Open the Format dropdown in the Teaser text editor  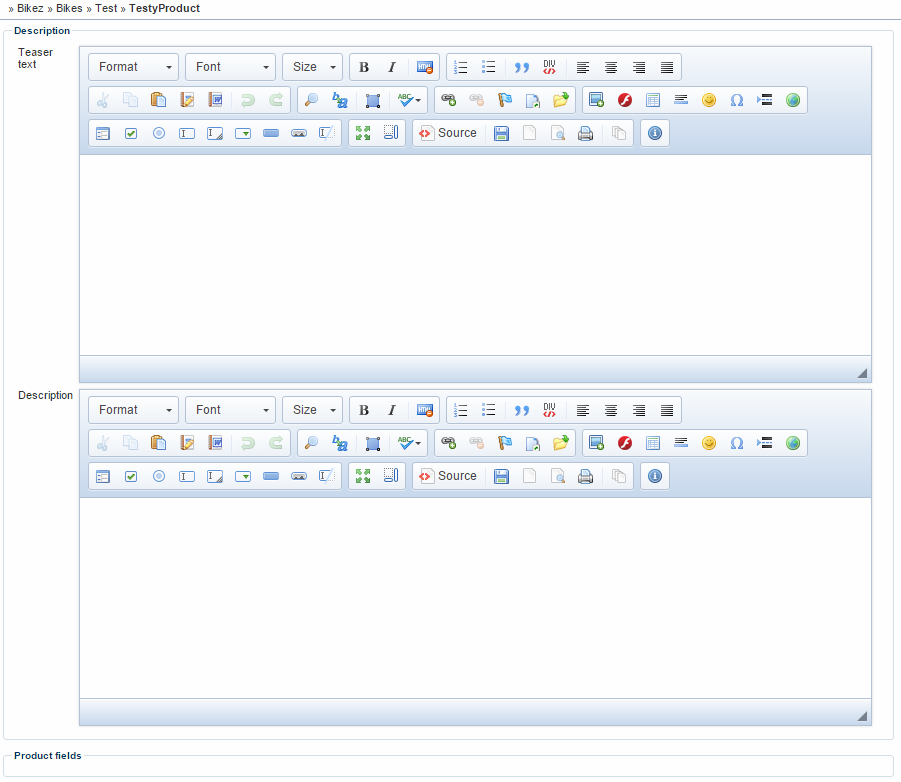[133, 67]
